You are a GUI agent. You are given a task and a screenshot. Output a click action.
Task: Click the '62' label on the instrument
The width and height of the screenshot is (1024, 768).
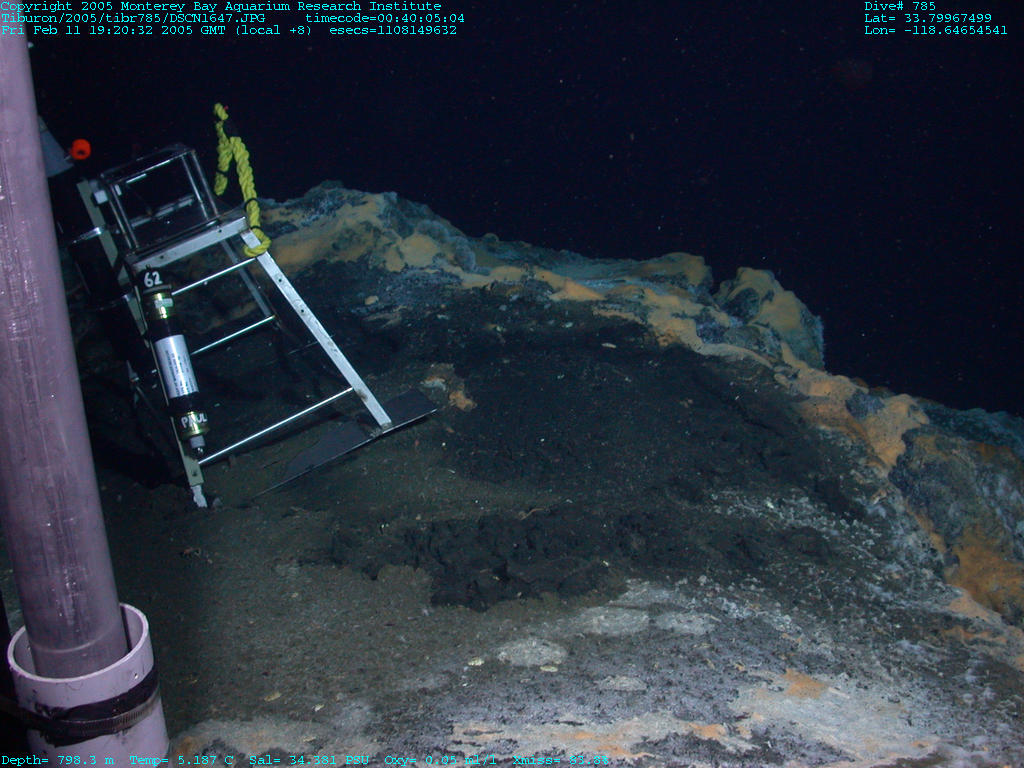pos(152,279)
